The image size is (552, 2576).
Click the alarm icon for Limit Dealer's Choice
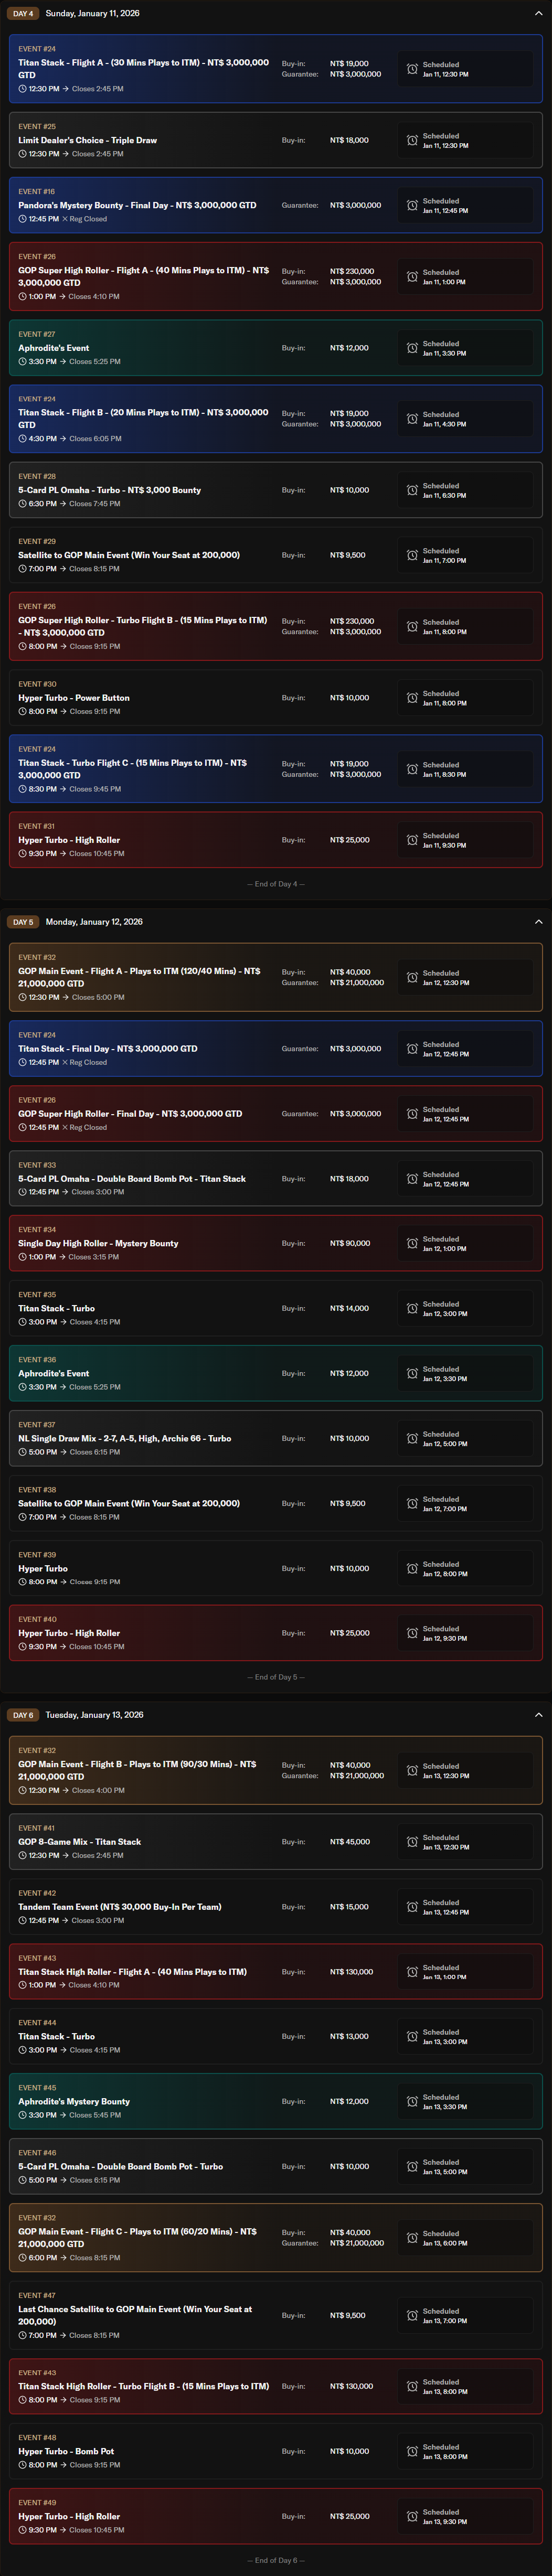(412, 141)
